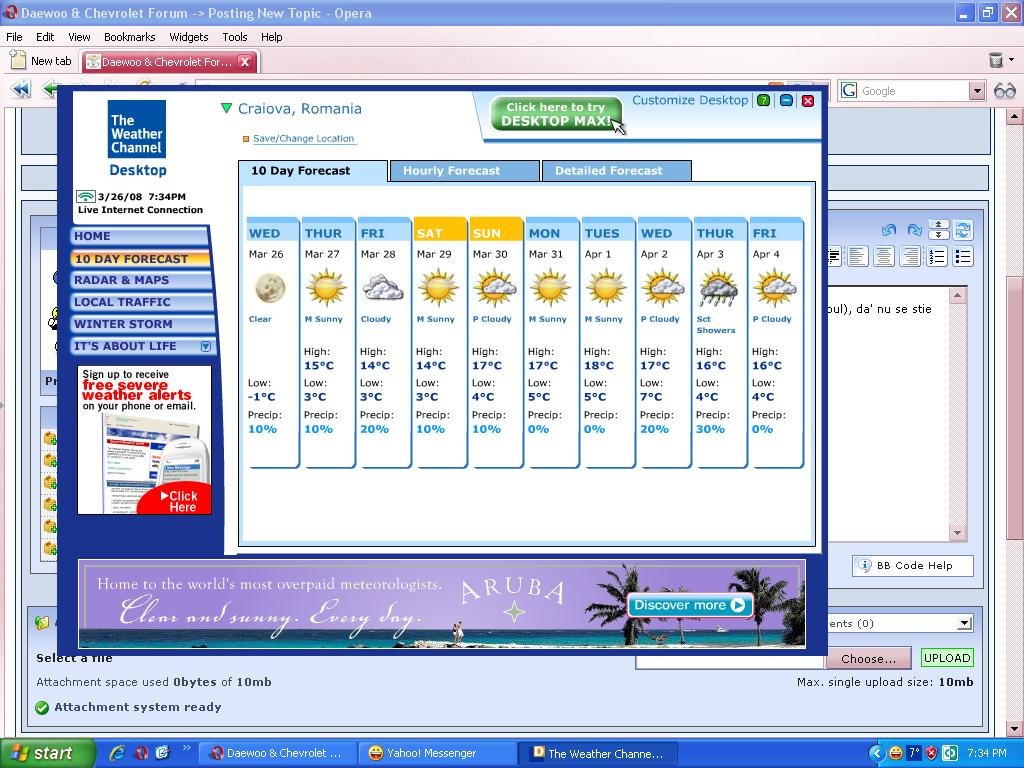Click The Weather Channel Desktop logo
This screenshot has height=768, width=1024.
point(137,138)
